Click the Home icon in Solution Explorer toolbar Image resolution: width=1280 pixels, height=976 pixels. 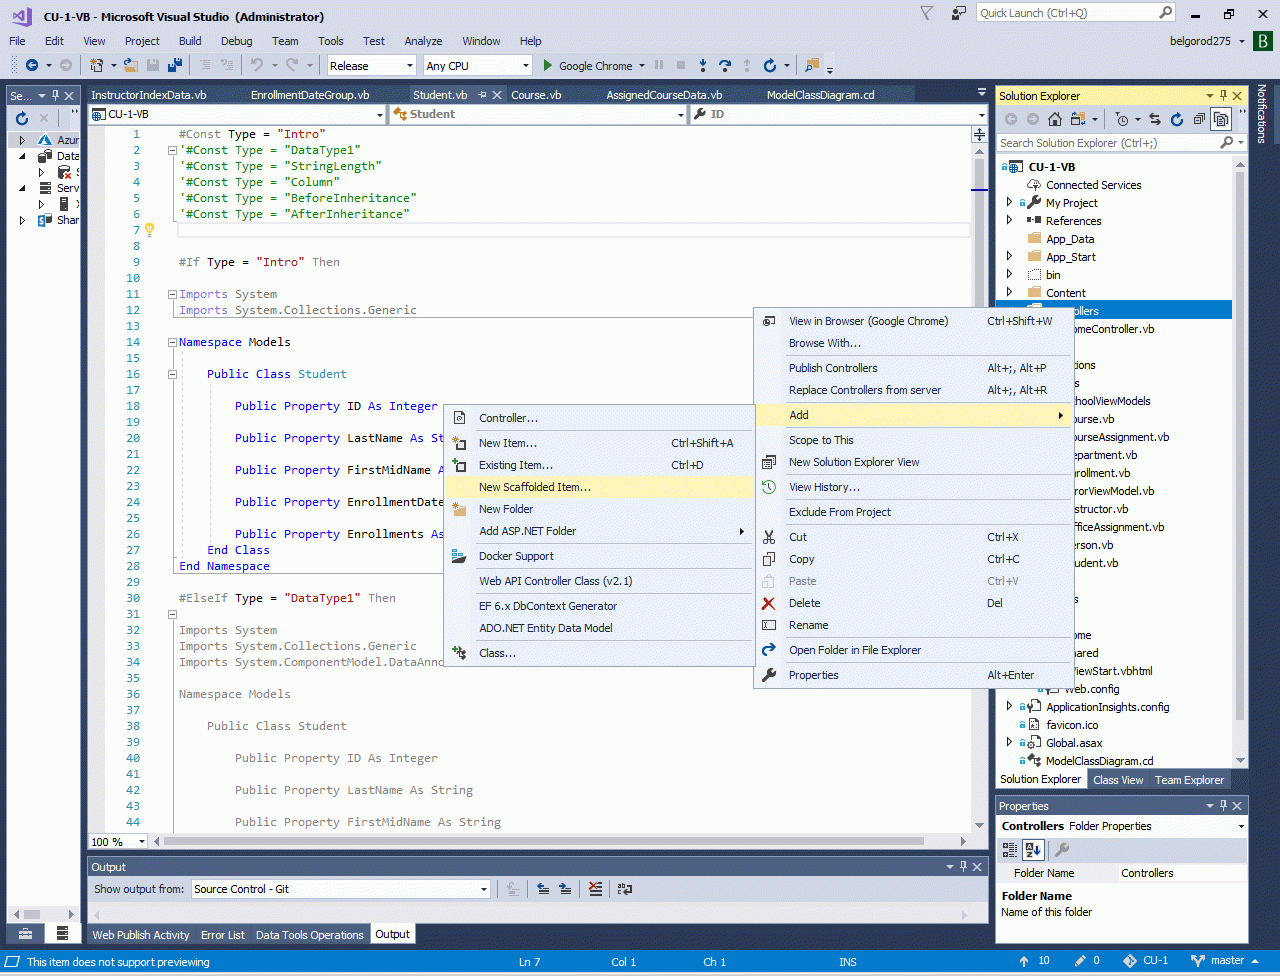click(1054, 119)
